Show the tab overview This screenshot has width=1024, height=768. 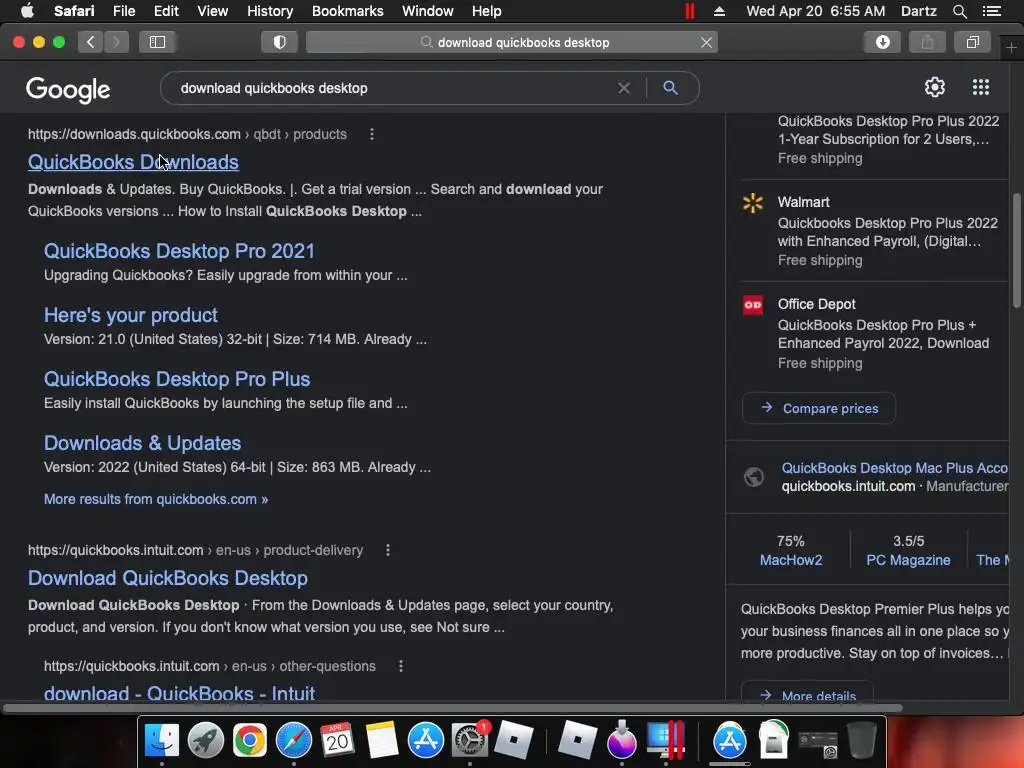[972, 42]
